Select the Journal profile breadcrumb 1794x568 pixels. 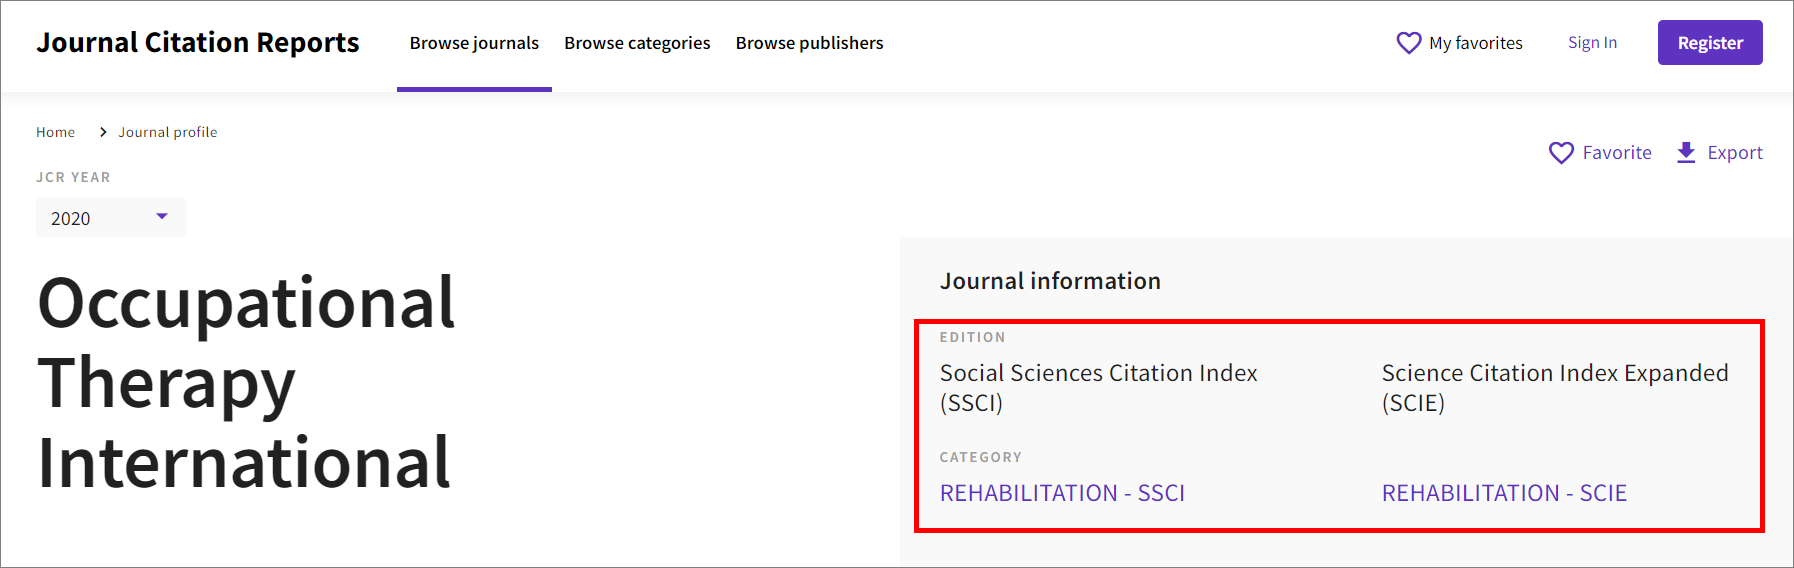(168, 132)
